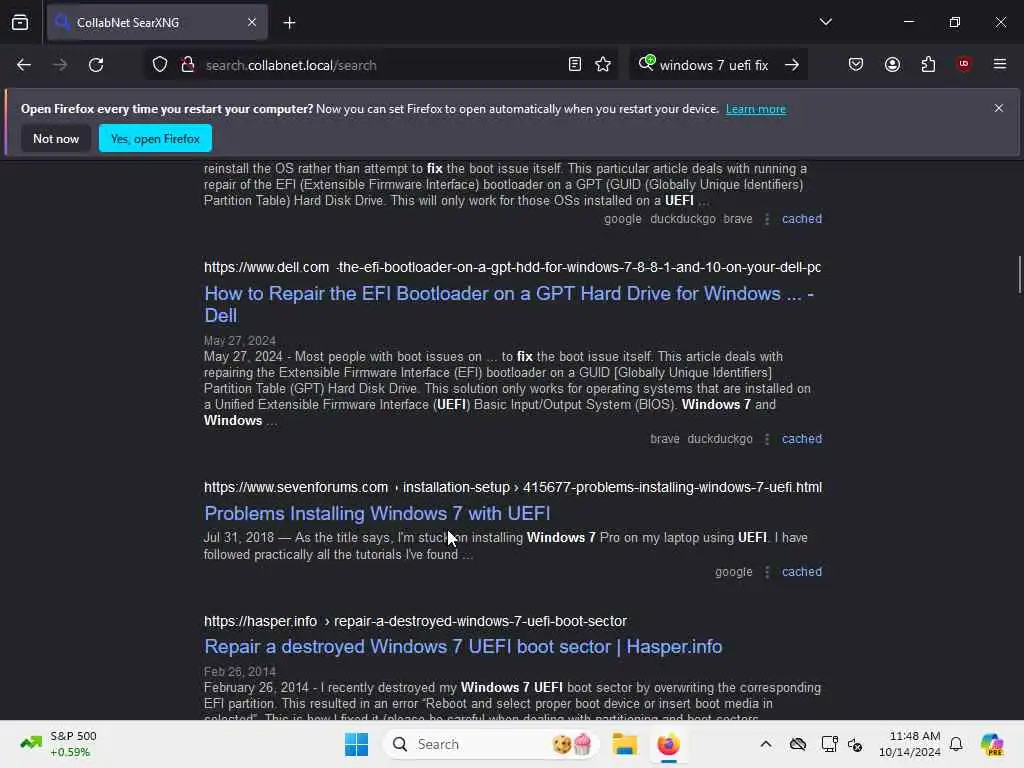Open the sound muted tray icon
Viewport: 1024px width, 768px height.
pos(855,744)
